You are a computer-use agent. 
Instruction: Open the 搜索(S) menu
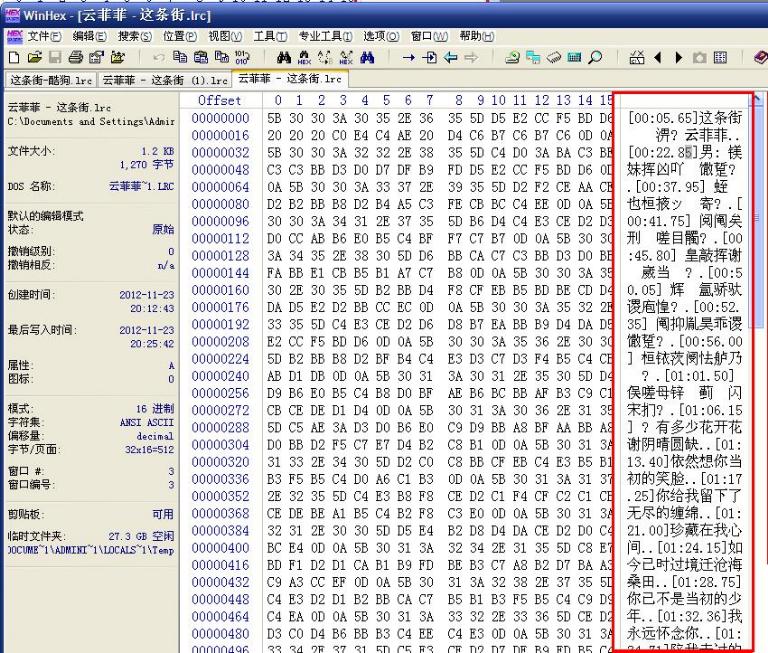(x=135, y=36)
